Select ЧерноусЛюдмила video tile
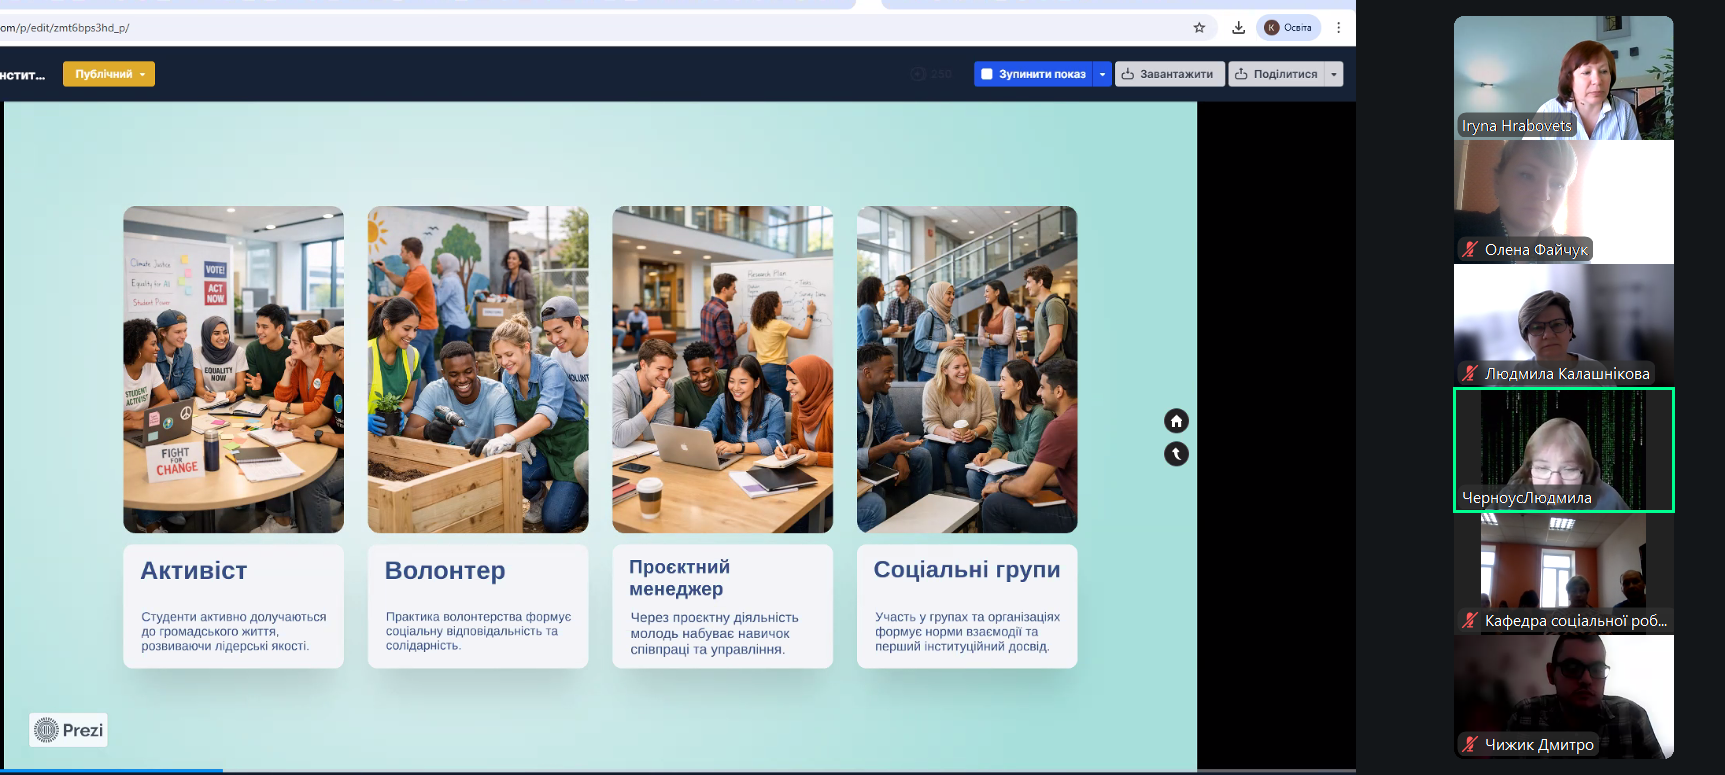 point(1563,450)
